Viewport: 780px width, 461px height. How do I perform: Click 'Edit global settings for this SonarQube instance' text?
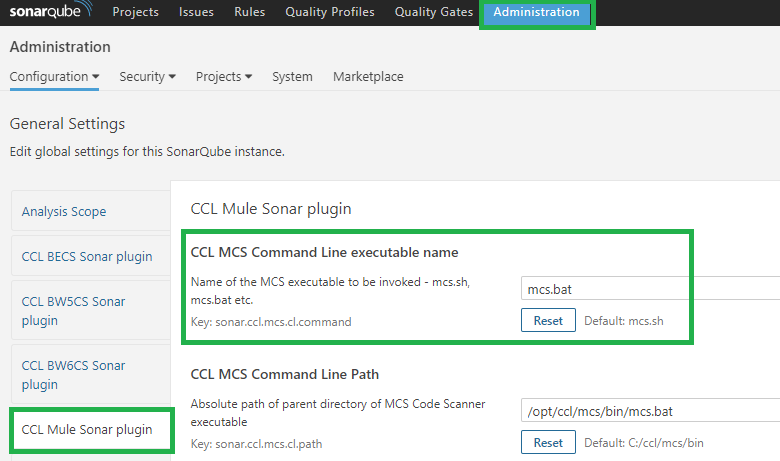click(x=147, y=151)
